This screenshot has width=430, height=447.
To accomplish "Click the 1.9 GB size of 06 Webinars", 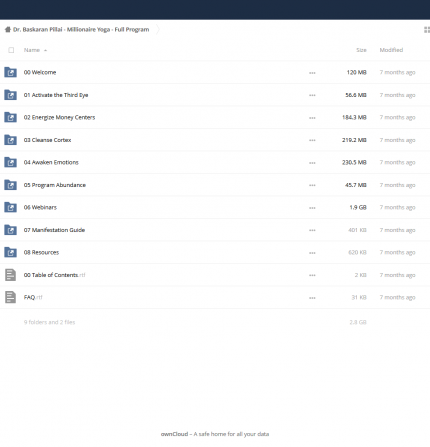I will (x=358, y=207).
